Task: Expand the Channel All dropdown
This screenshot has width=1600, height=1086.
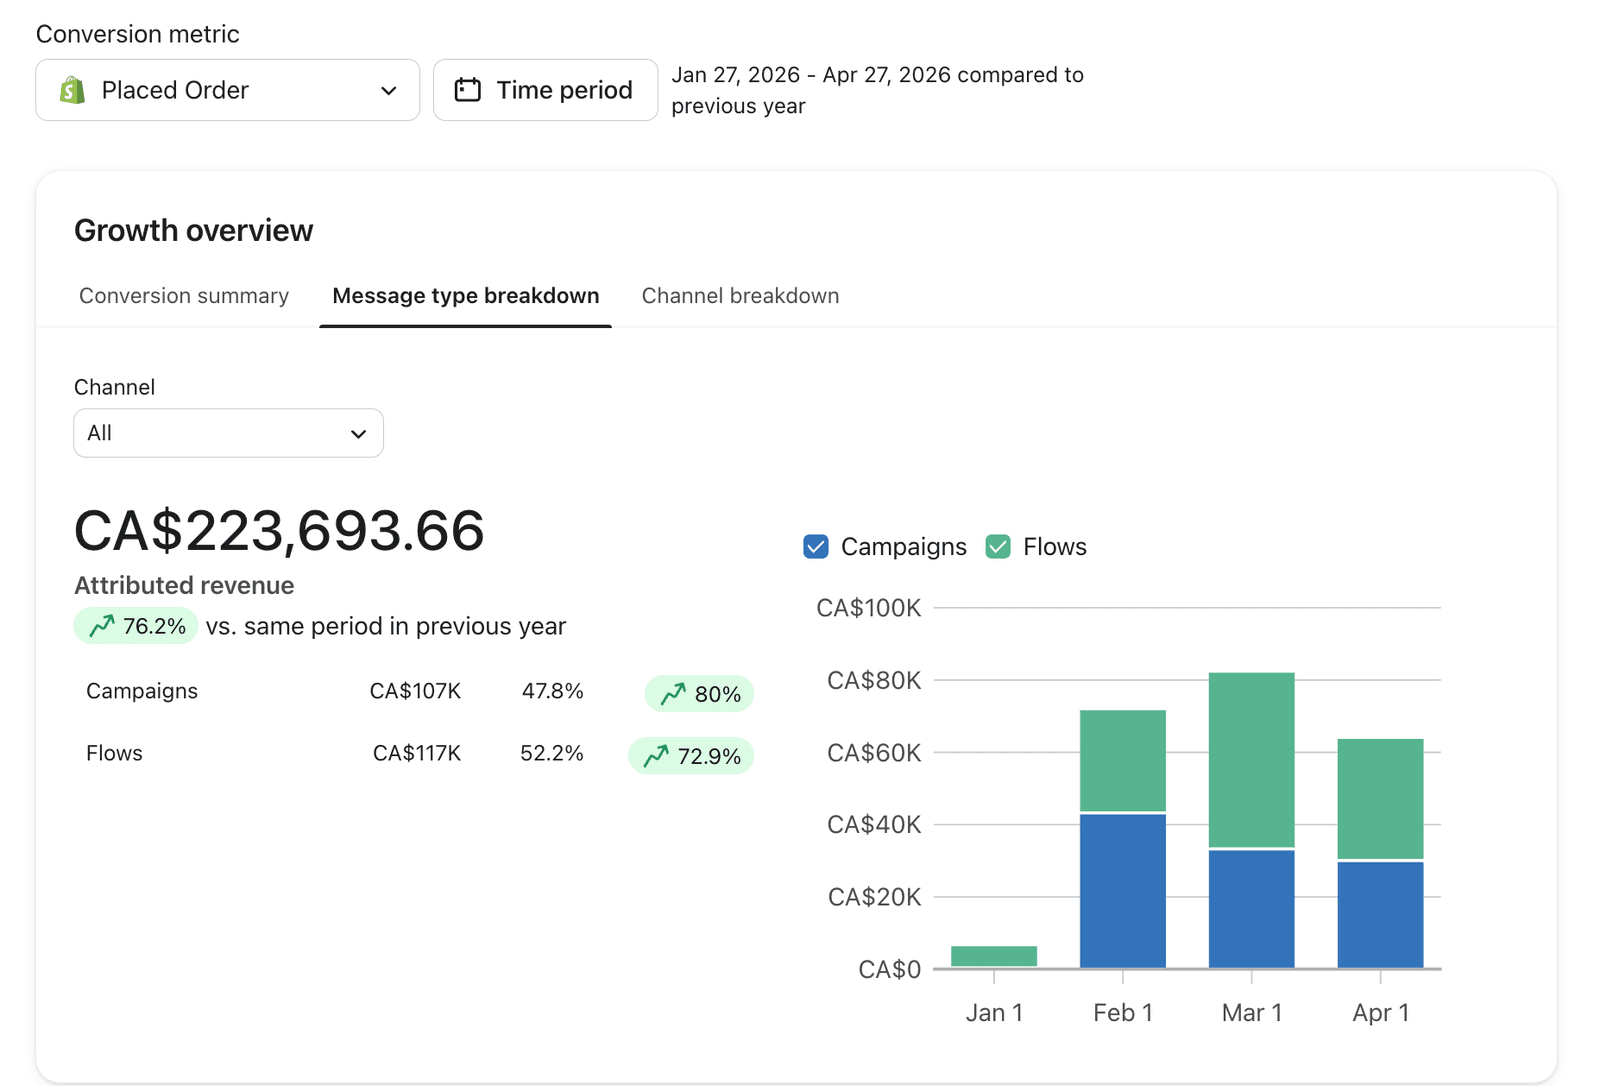Action: click(x=228, y=433)
